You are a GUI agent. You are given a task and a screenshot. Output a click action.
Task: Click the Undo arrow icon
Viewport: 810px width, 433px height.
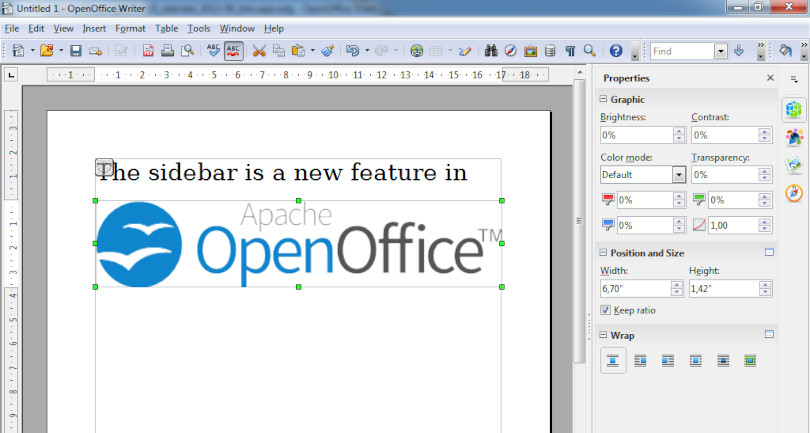(x=352, y=51)
